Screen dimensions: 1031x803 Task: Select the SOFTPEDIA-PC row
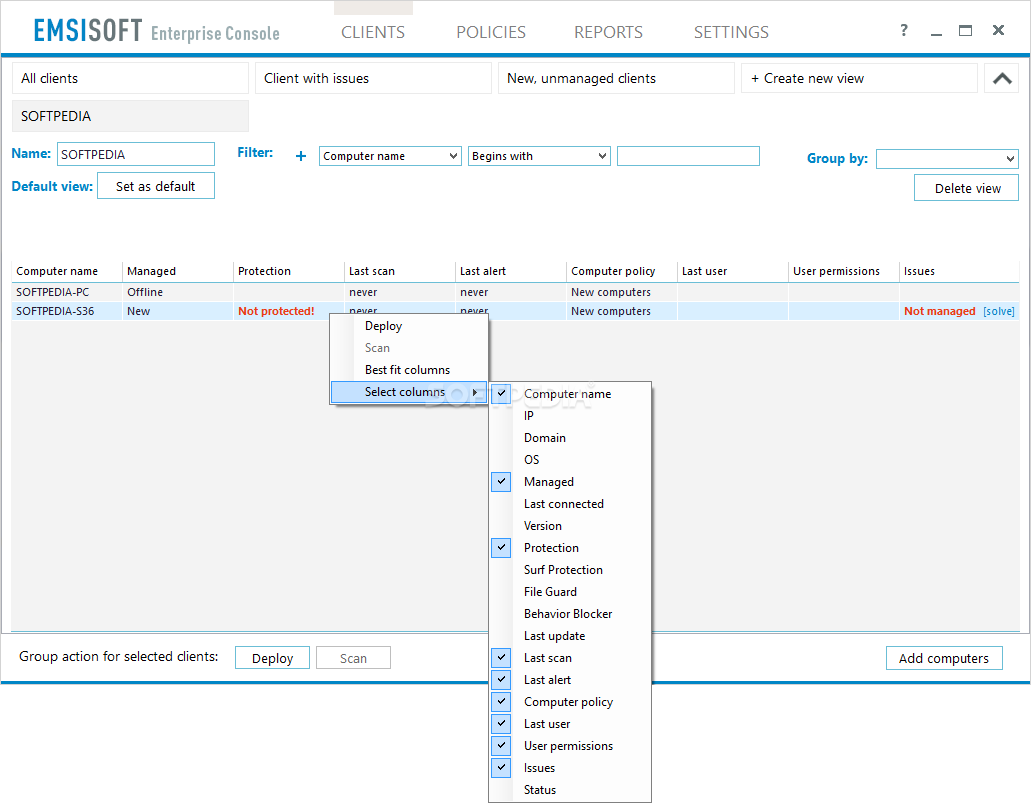[x=516, y=292]
